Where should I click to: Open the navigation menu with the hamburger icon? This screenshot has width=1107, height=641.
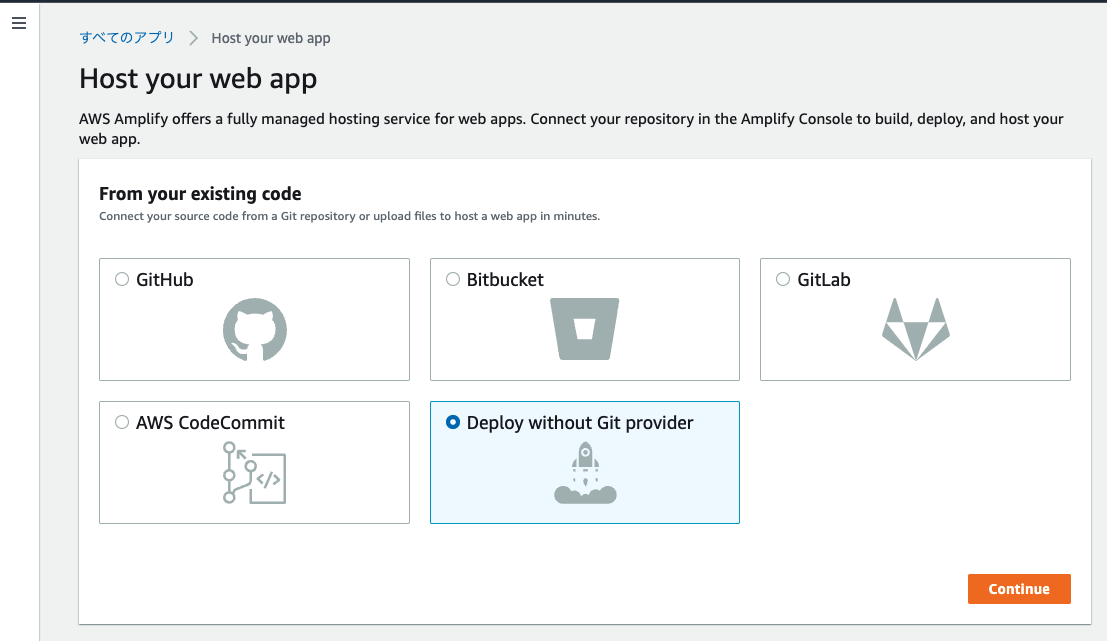pos(18,22)
